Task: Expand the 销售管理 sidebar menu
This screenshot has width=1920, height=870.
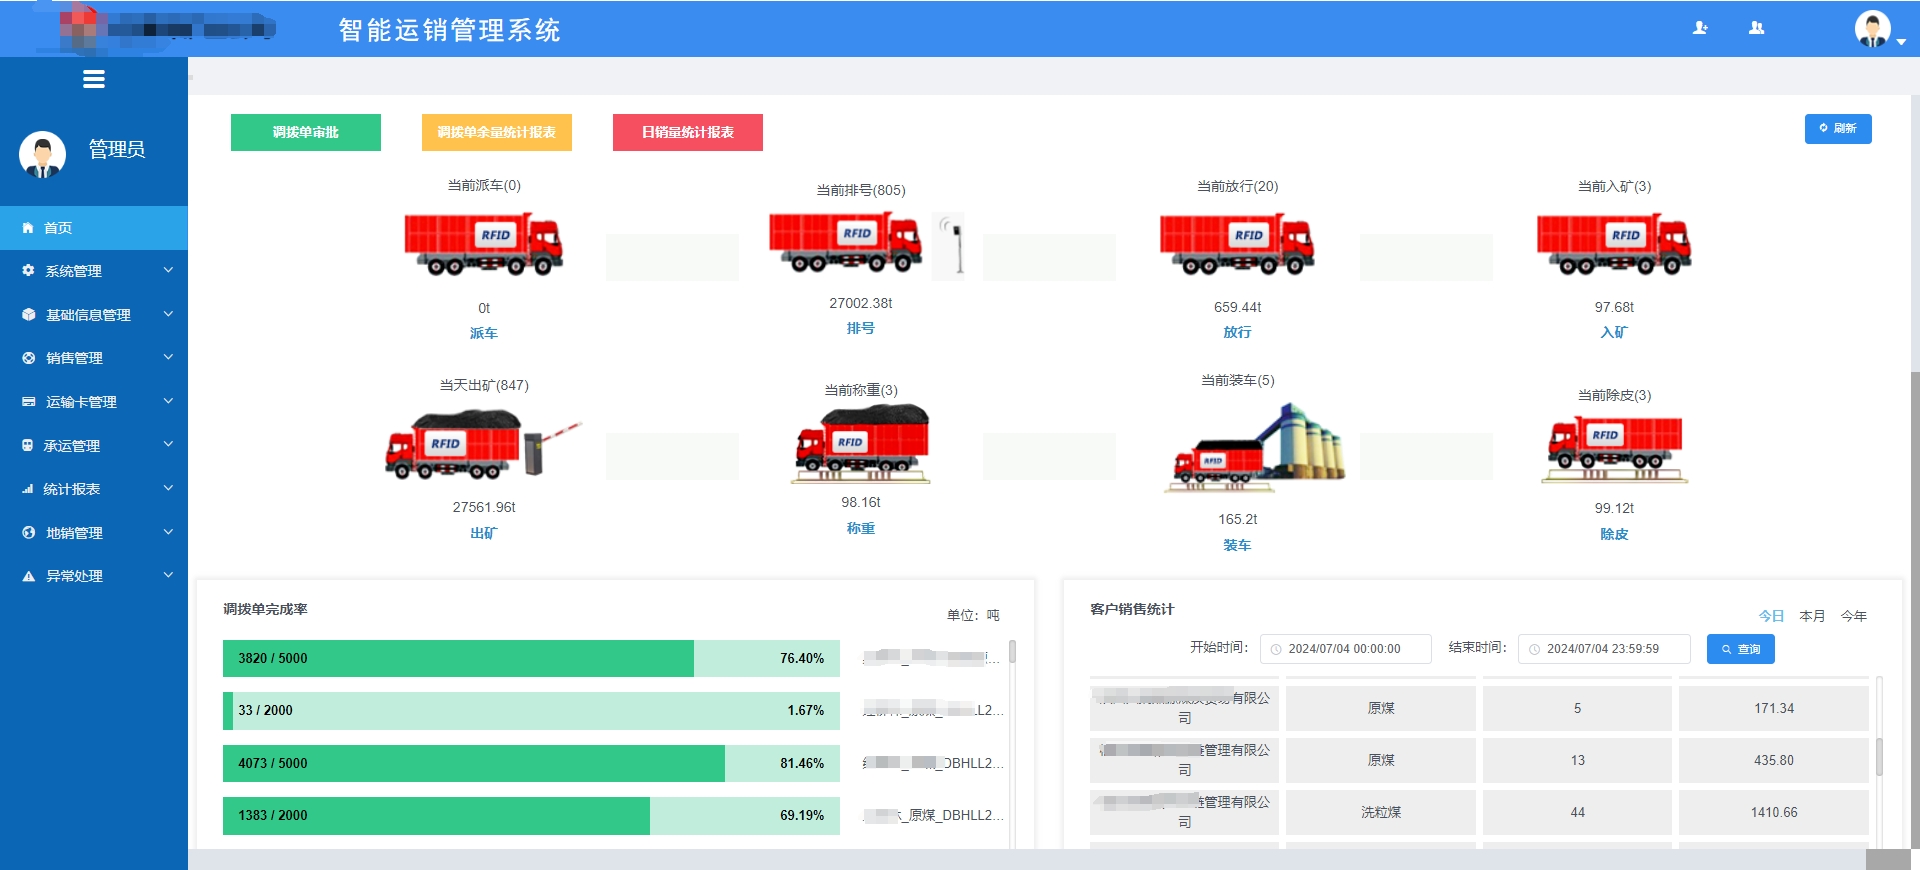Action: (x=94, y=358)
